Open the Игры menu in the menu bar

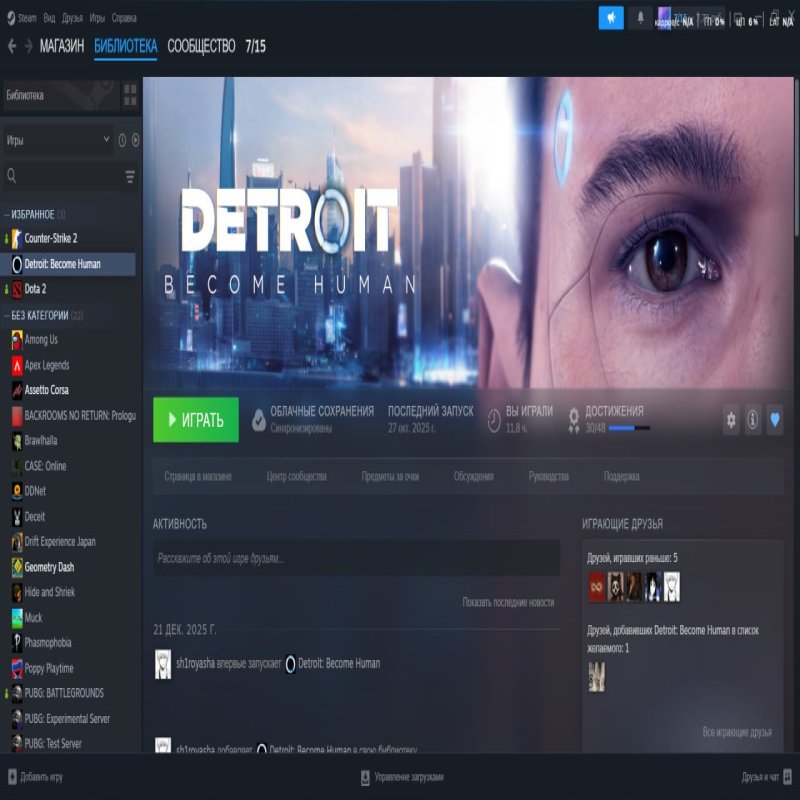97,18
